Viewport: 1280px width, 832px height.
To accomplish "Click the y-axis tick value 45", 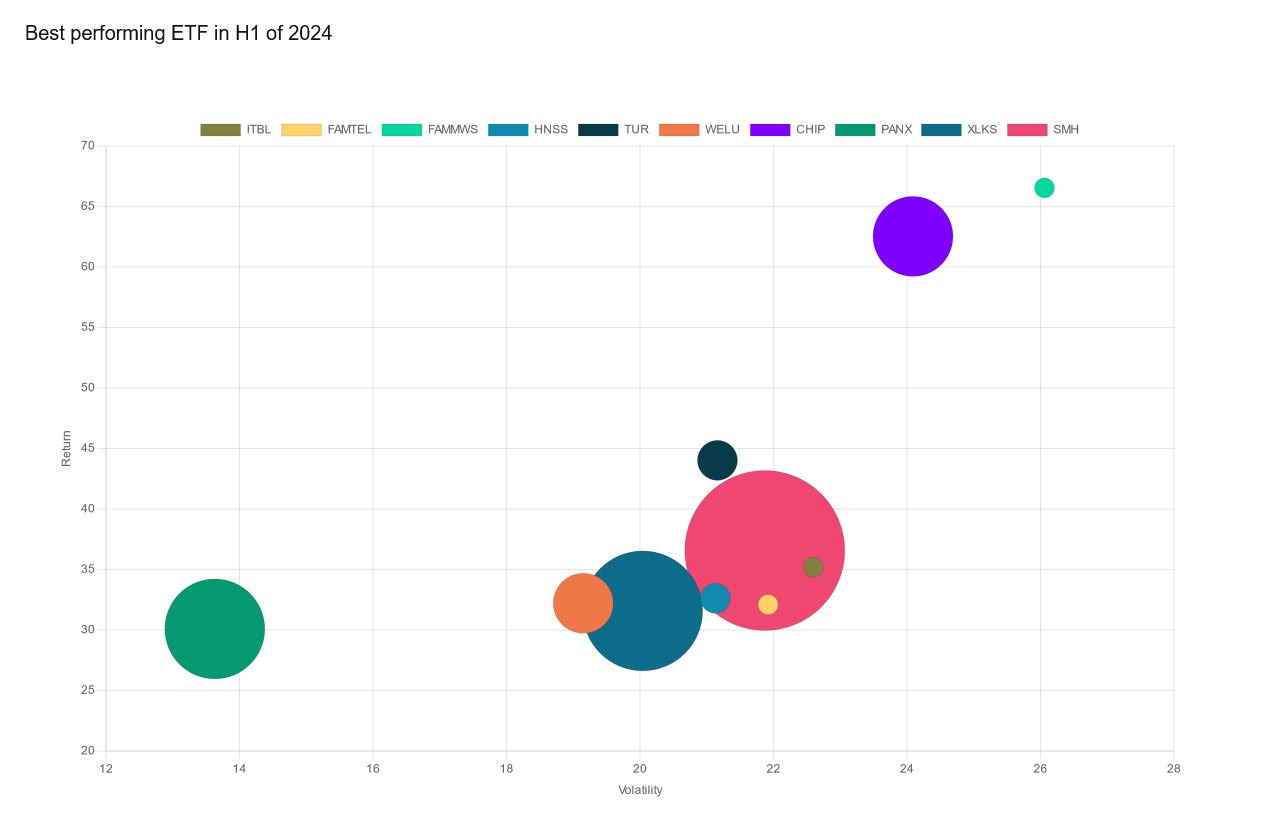I will coord(88,448).
